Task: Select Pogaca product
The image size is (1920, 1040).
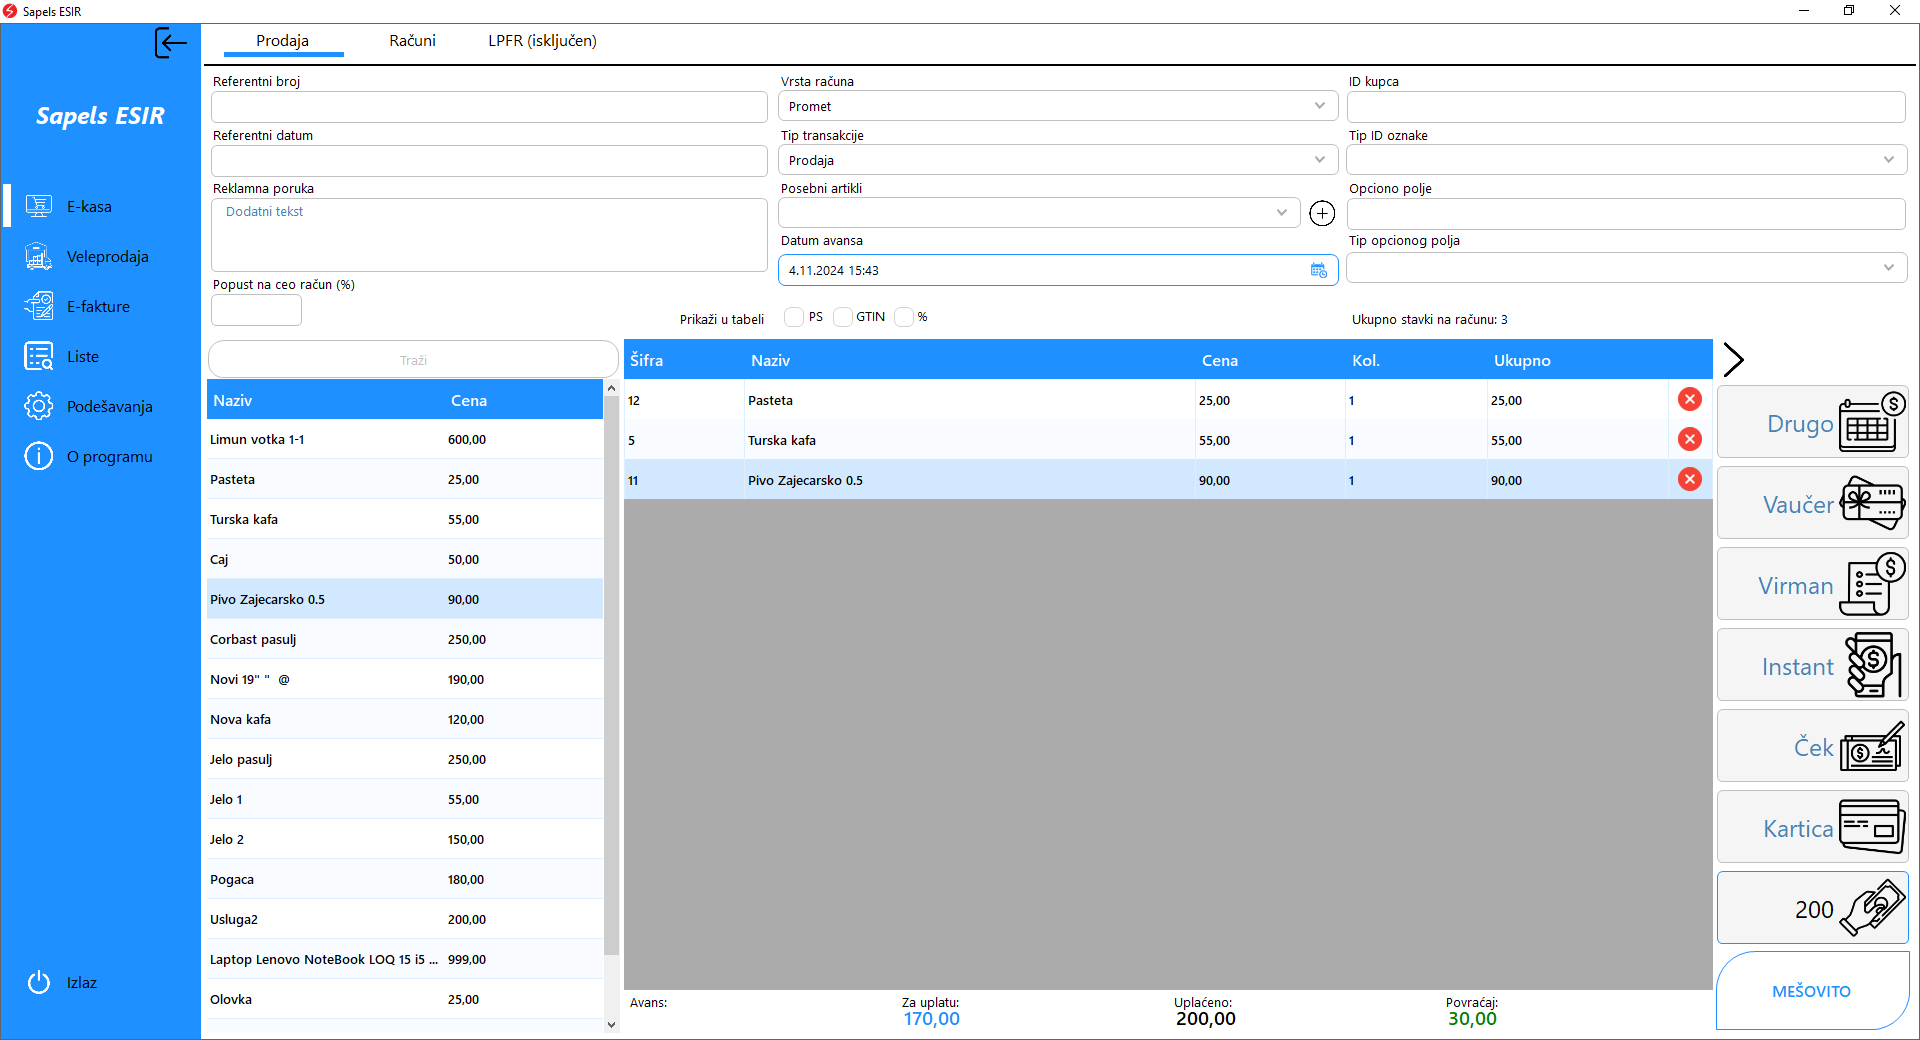Action: tap(405, 879)
